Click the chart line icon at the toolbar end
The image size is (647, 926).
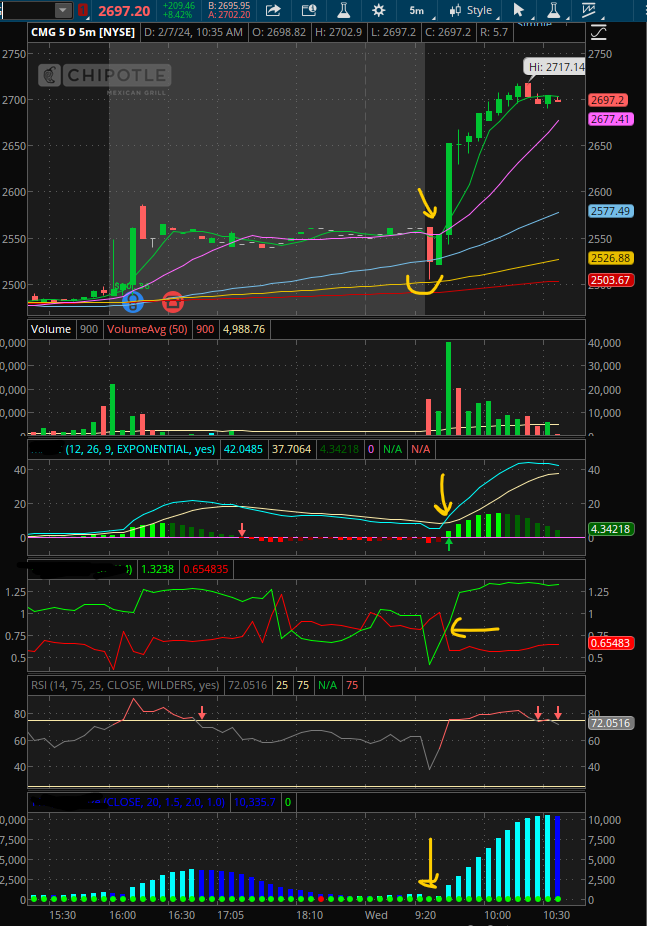589,10
